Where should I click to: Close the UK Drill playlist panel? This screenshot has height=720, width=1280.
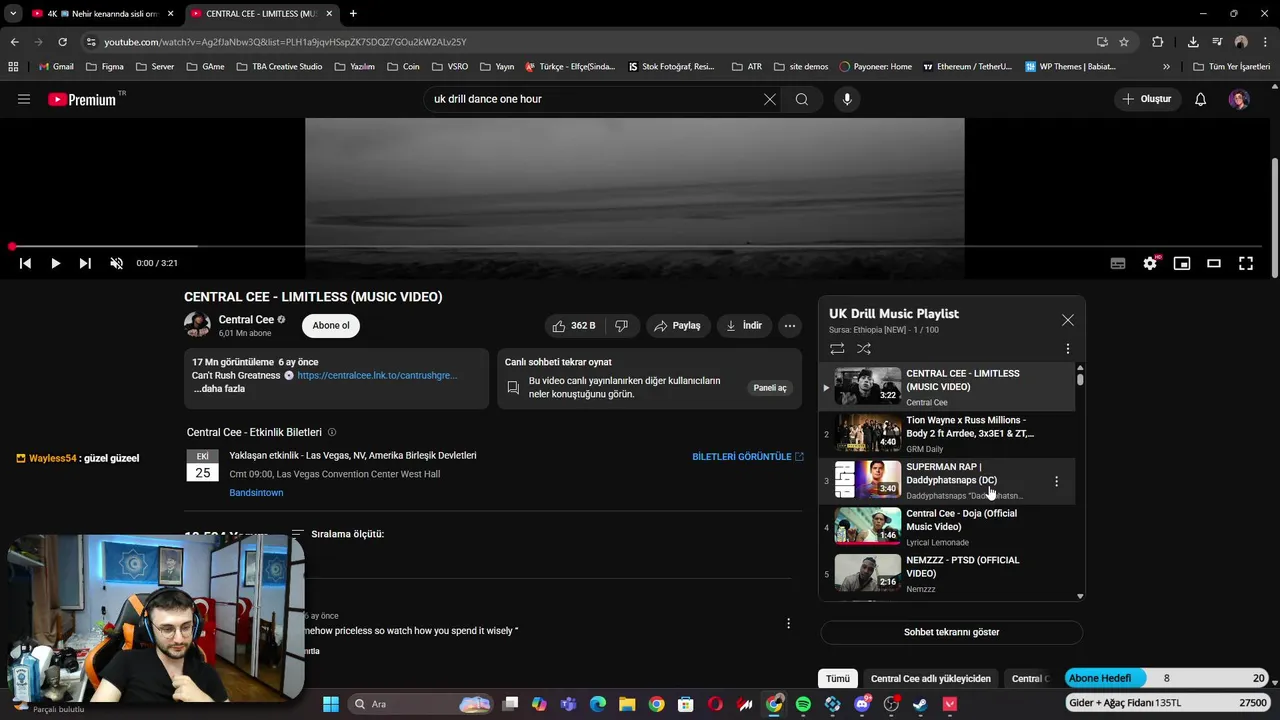pos(1067,320)
